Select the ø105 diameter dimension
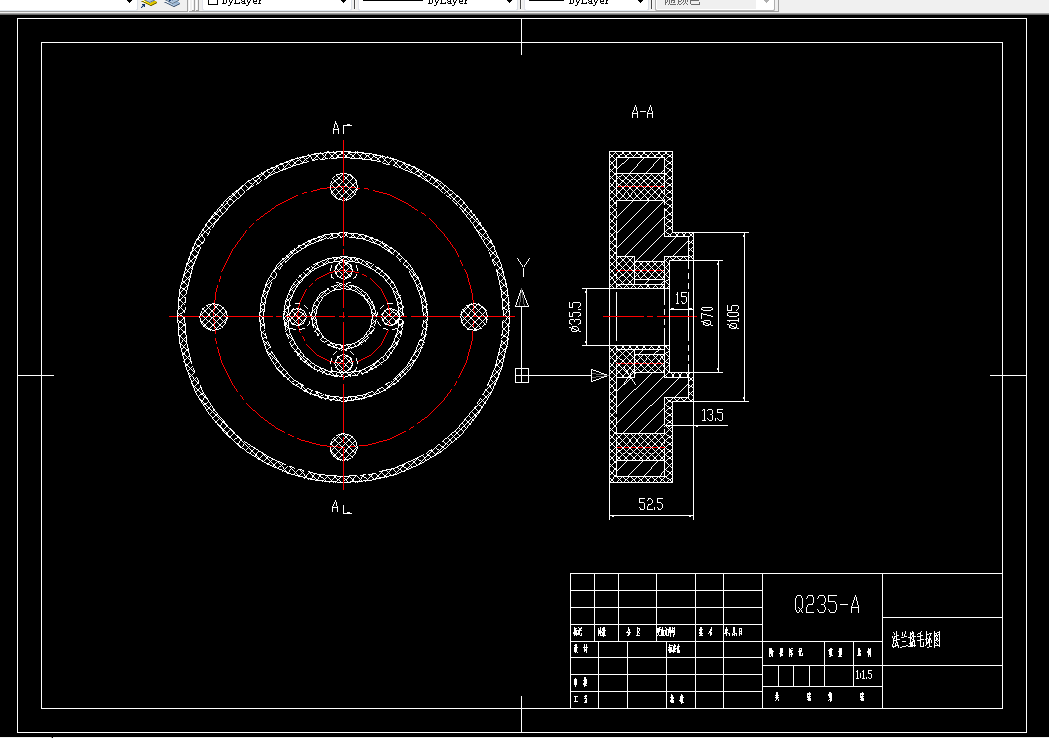The height and width of the screenshot is (738, 1049). point(734,317)
